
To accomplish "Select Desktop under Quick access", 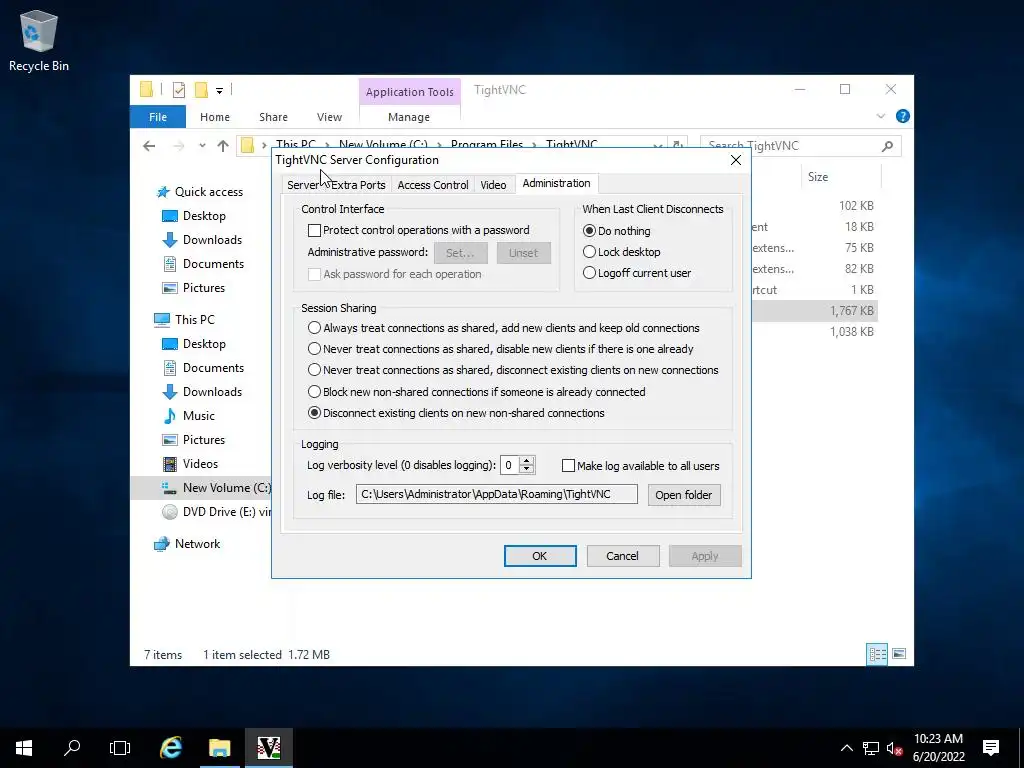I will (193, 216).
